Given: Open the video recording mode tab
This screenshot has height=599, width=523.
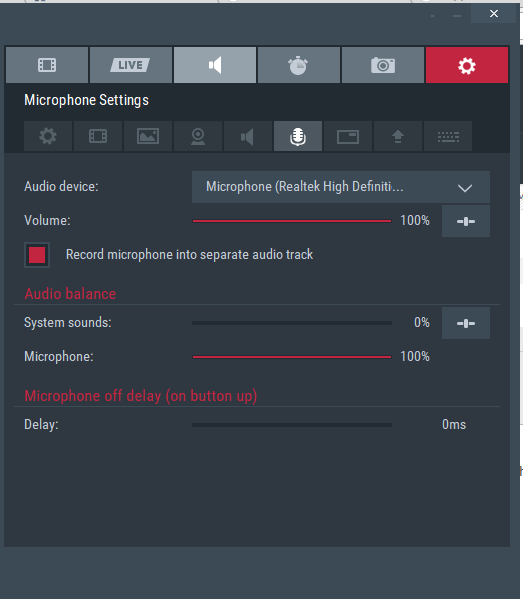Looking at the screenshot, I should coord(47,65).
